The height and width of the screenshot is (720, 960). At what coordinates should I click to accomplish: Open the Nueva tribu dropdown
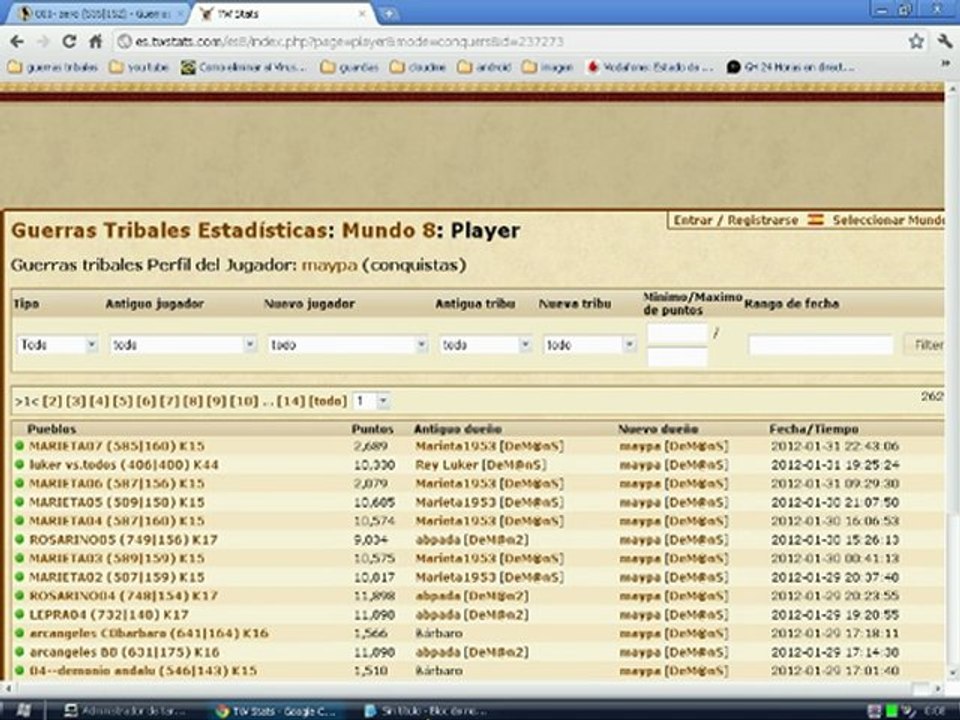590,345
